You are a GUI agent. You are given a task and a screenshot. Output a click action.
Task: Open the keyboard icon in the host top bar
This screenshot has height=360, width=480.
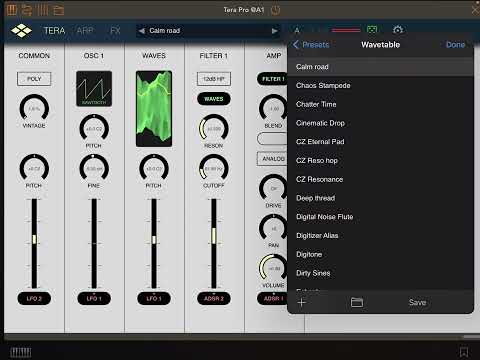[12, 10]
